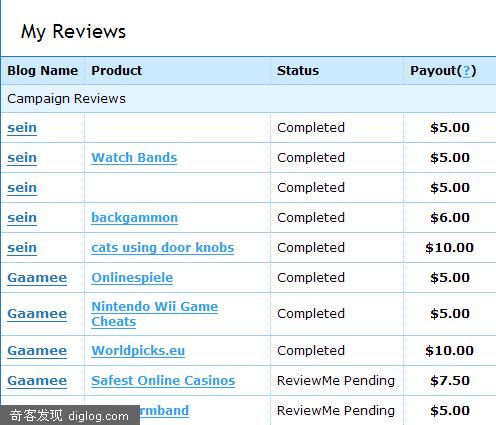The height and width of the screenshot is (425, 496).
Task: Open Gaamee blog link in Onlinespiele row
Action: coord(37,278)
